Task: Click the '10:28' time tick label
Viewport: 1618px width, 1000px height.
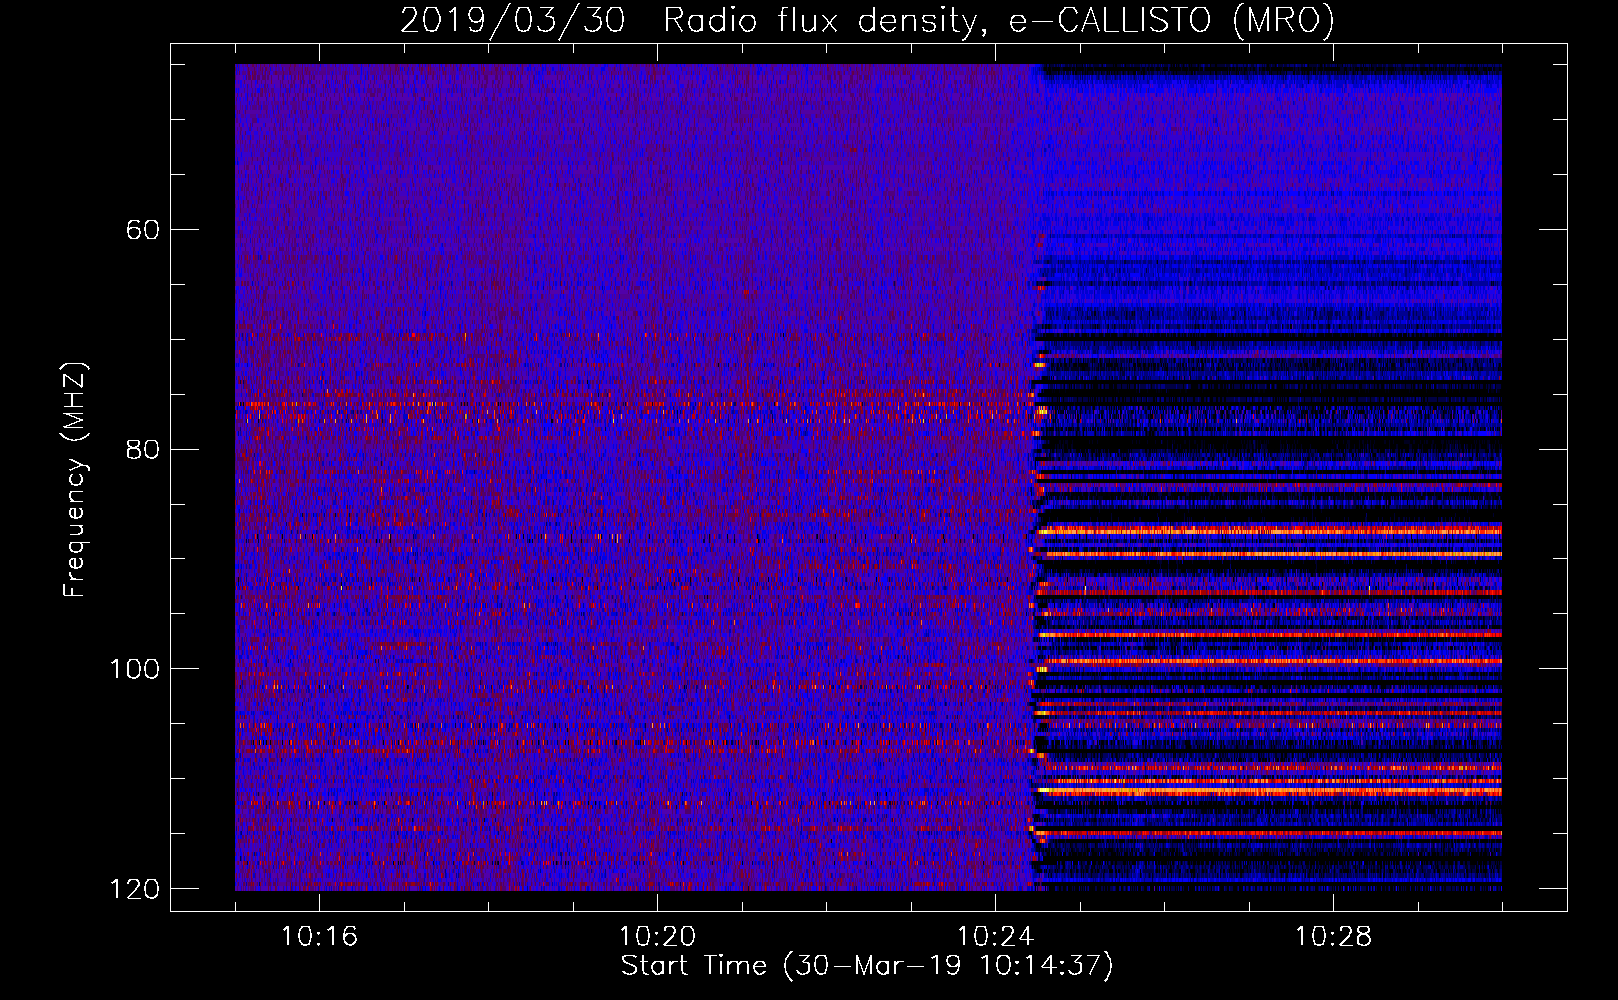Action: coord(1333,936)
